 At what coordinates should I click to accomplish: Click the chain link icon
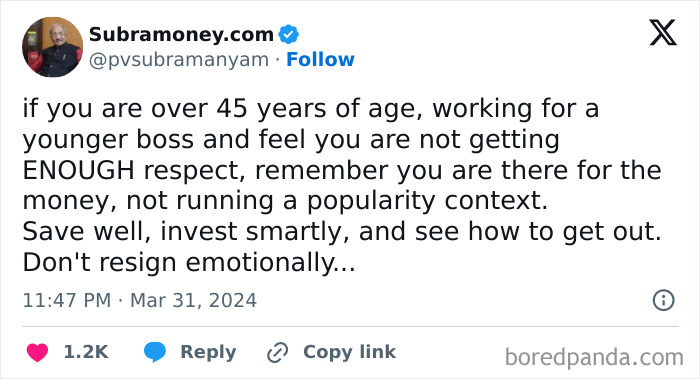click(x=277, y=353)
